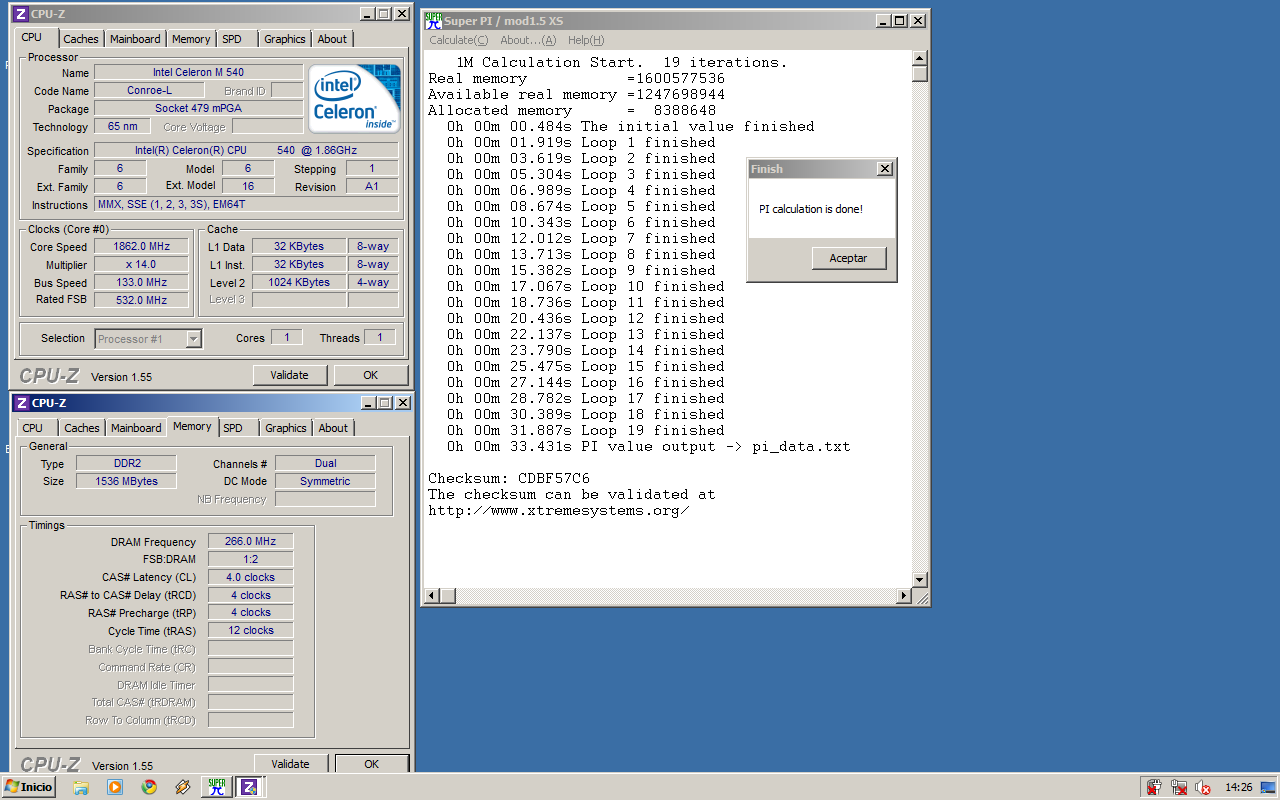Image resolution: width=1280 pixels, height=800 pixels.
Task: Click the Super PI title bar icon
Action: [434, 20]
